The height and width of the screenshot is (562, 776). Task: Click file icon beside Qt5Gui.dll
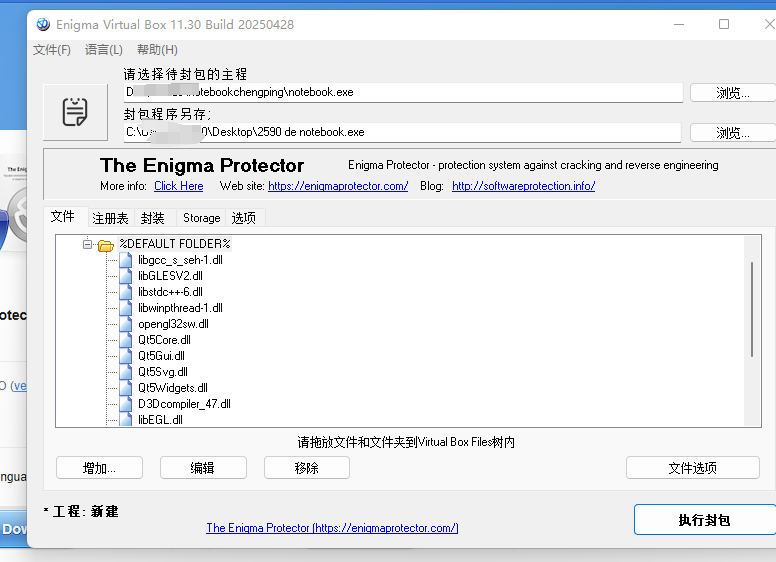[126, 356]
